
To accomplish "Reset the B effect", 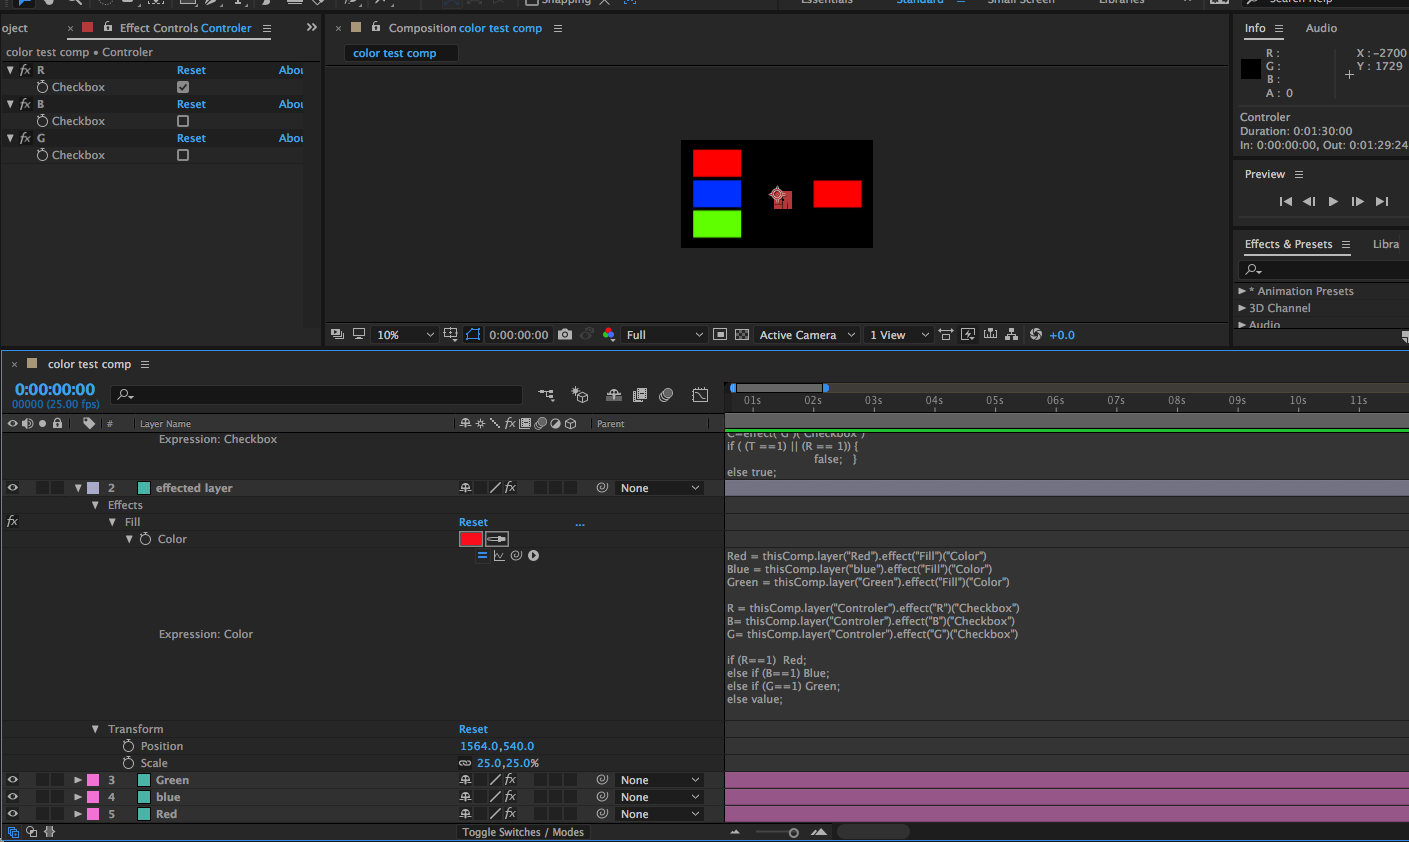I will (x=191, y=104).
